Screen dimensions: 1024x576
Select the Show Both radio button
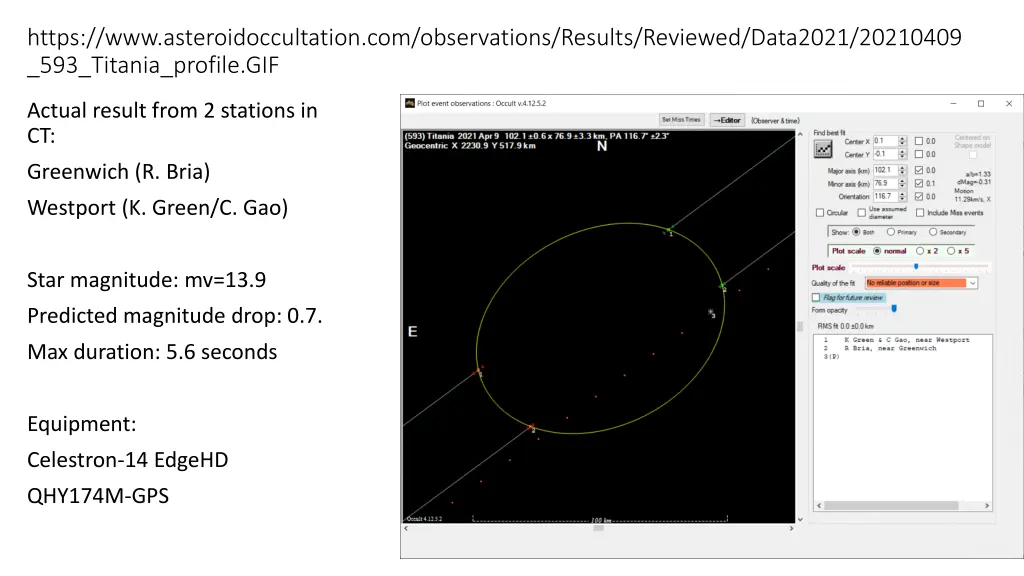click(x=856, y=232)
